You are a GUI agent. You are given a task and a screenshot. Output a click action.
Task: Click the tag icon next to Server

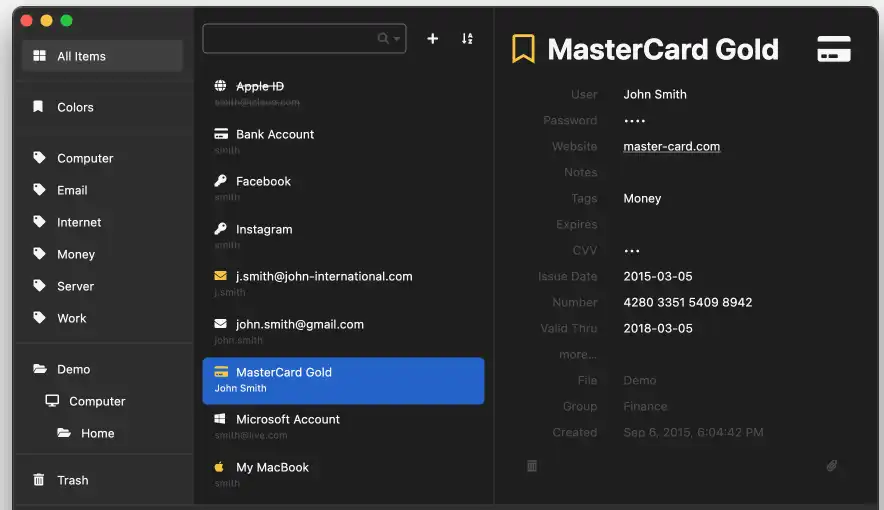pos(39,286)
